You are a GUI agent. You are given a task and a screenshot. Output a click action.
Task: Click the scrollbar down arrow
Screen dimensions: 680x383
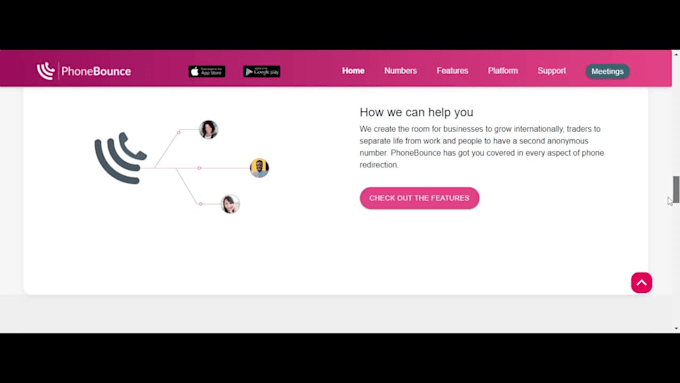tap(676, 329)
